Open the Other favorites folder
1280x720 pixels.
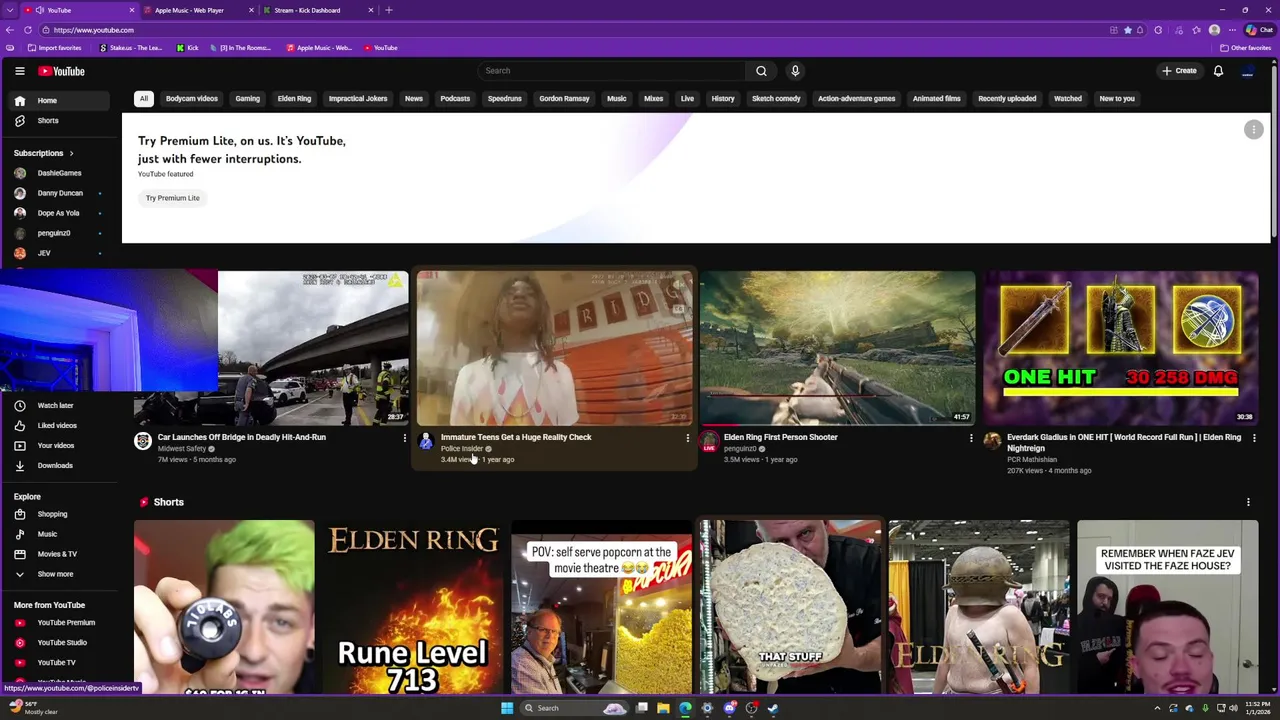click(1245, 48)
